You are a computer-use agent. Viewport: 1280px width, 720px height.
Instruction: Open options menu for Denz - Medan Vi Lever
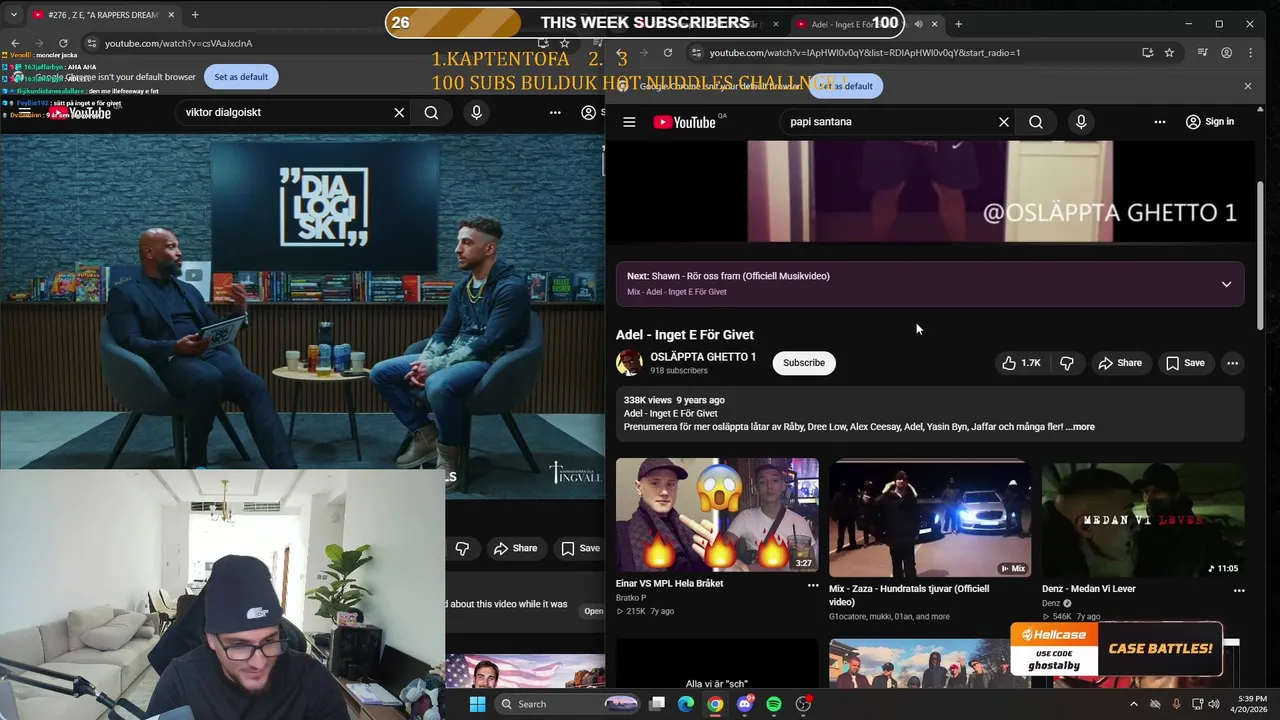1239,591
